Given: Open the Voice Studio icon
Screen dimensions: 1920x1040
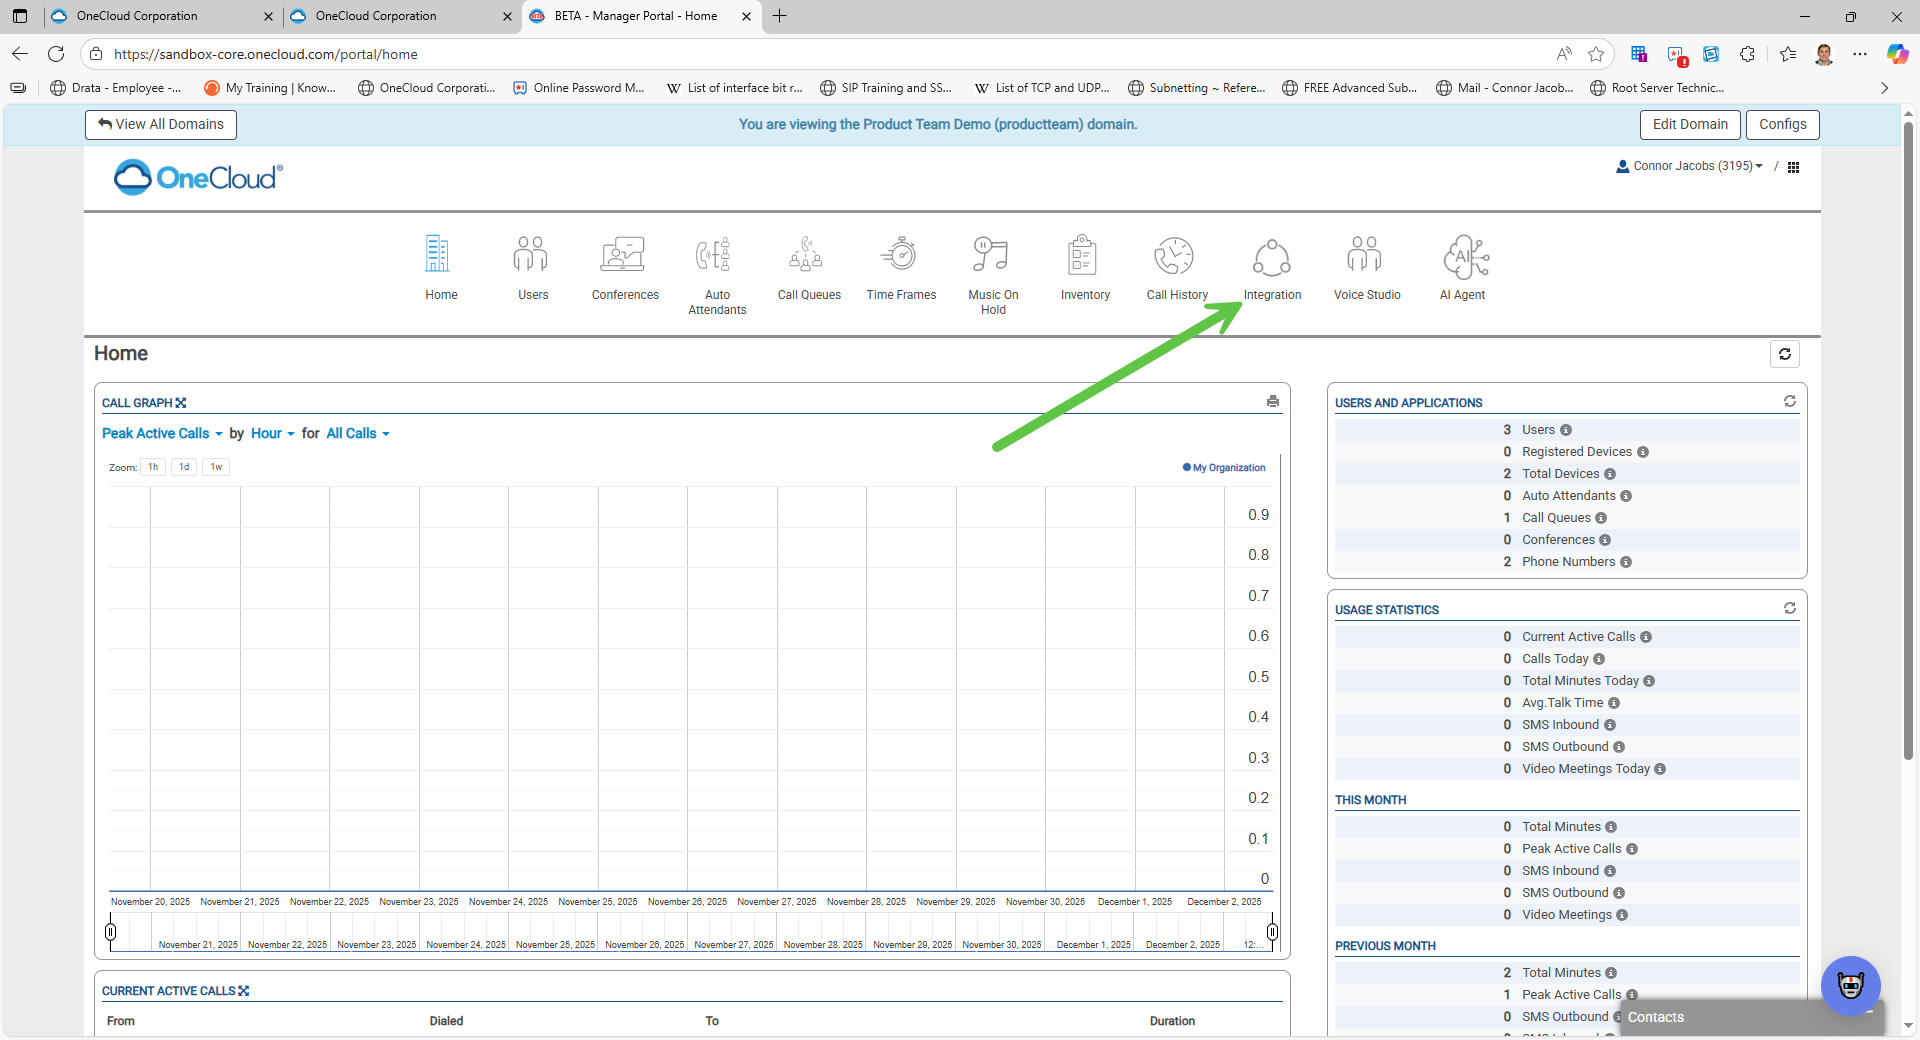Looking at the screenshot, I should pyautogui.click(x=1366, y=257).
